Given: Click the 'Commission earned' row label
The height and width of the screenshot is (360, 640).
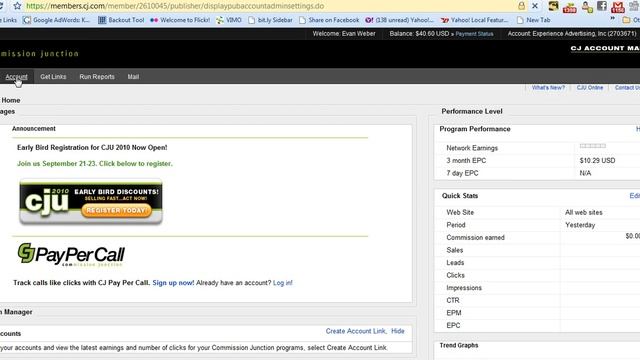Looking at the screenshot, I should [x=475, y=238].
